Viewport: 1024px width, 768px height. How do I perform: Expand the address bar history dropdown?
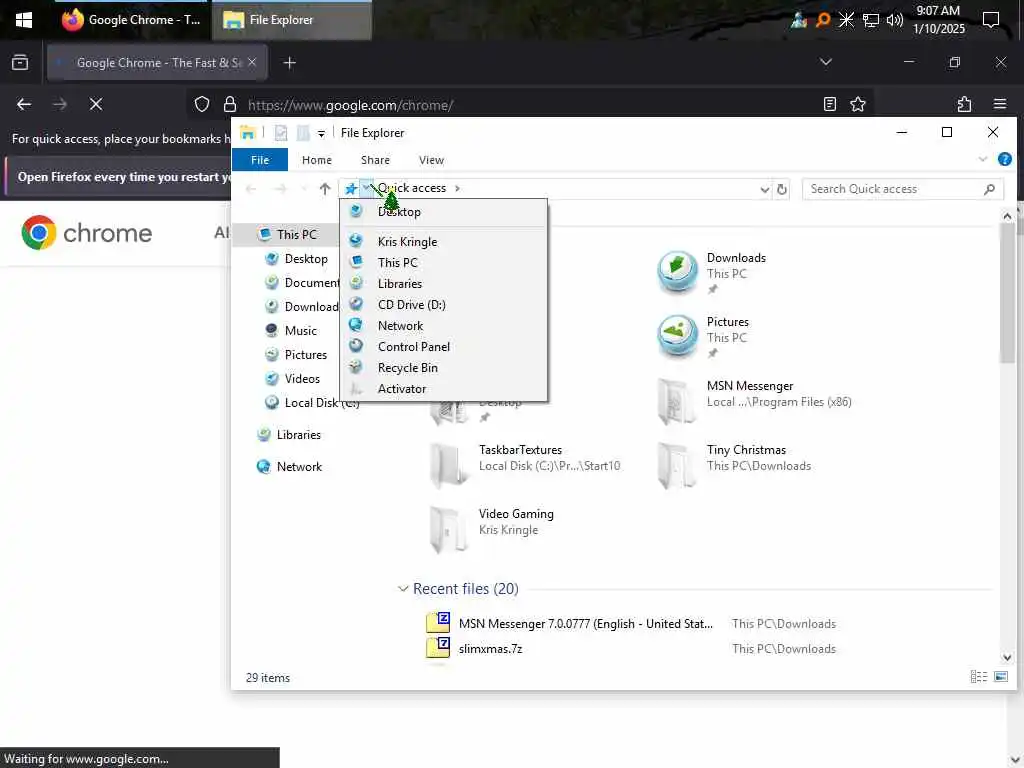tap(765, 189)
